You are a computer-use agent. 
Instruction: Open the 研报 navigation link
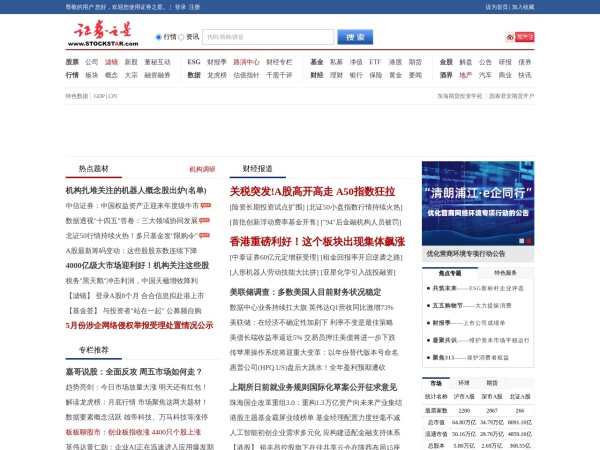coord(505,62)
